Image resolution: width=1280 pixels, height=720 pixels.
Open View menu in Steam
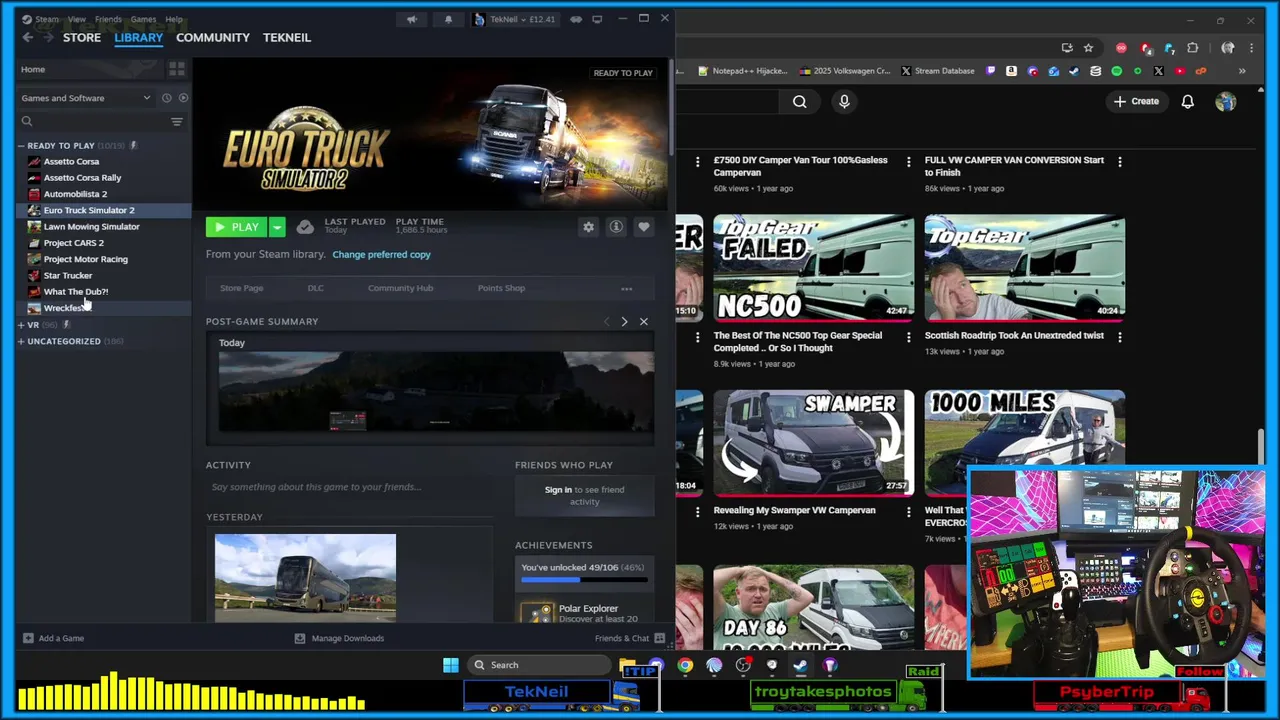pos(77,19)
